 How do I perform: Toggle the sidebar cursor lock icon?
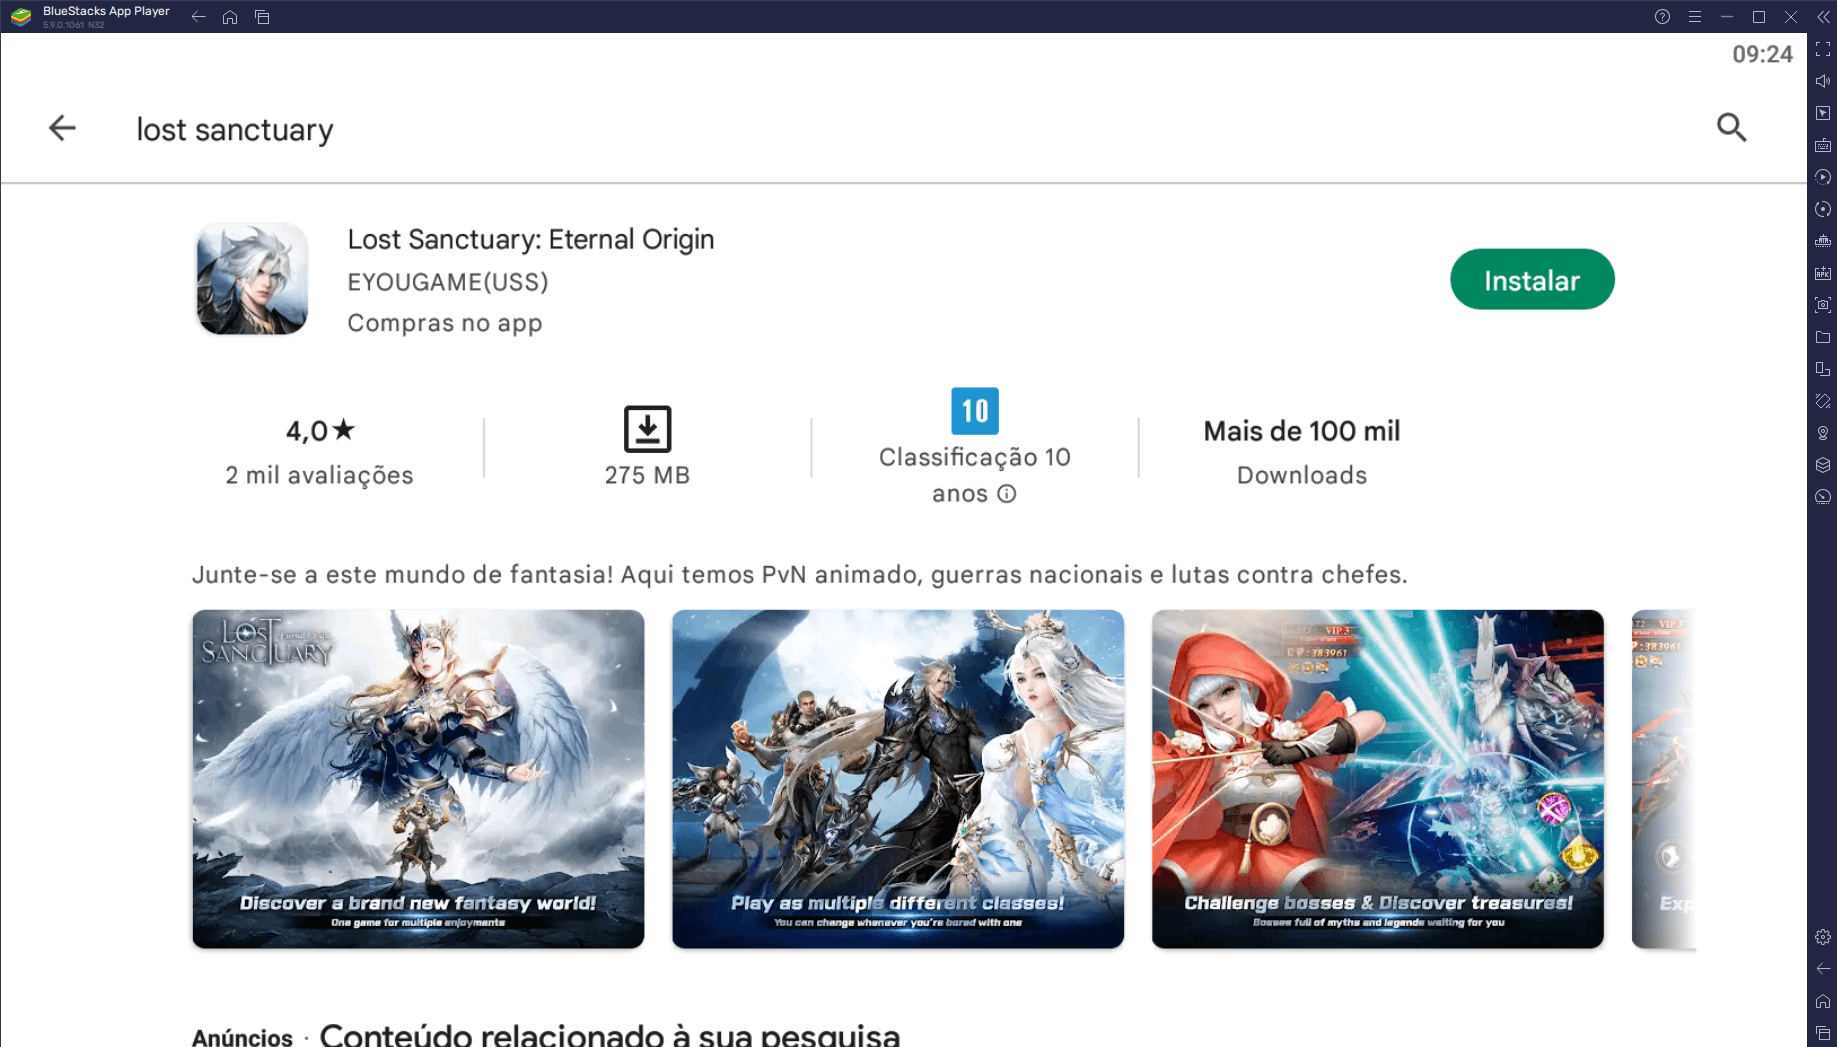[x=1823, y=113]
